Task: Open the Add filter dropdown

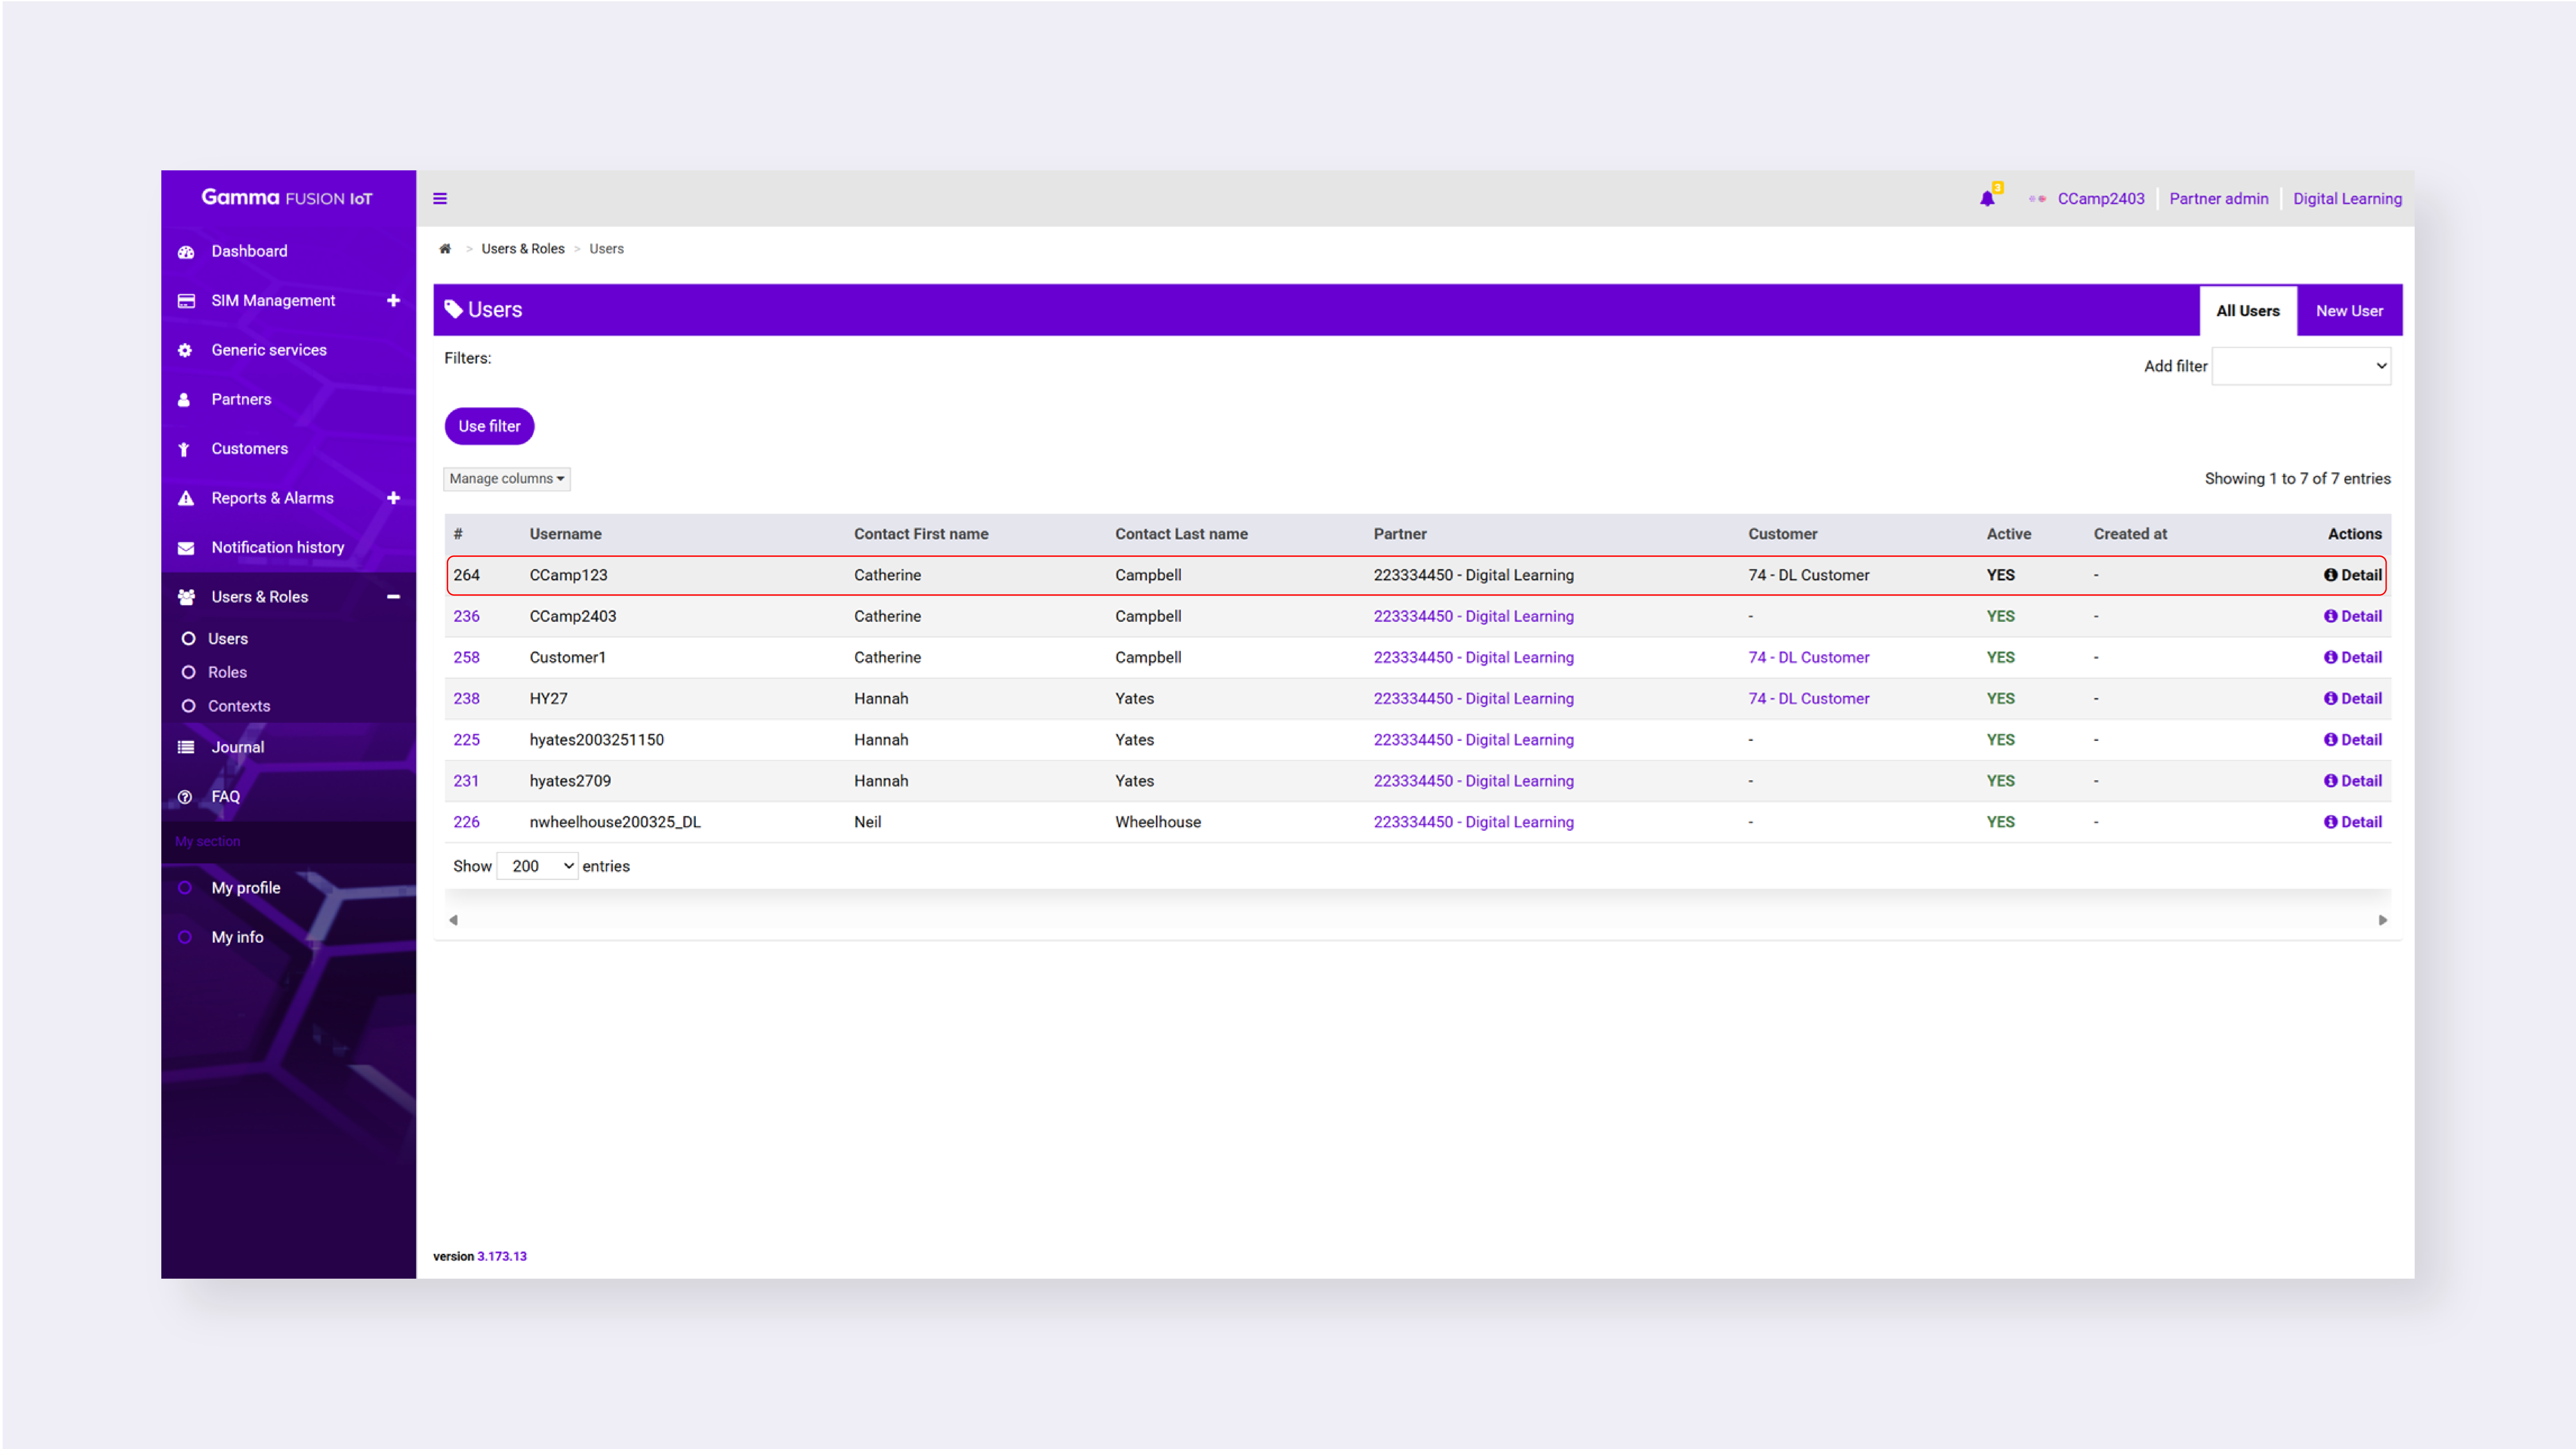Action: pos(2301,366)
